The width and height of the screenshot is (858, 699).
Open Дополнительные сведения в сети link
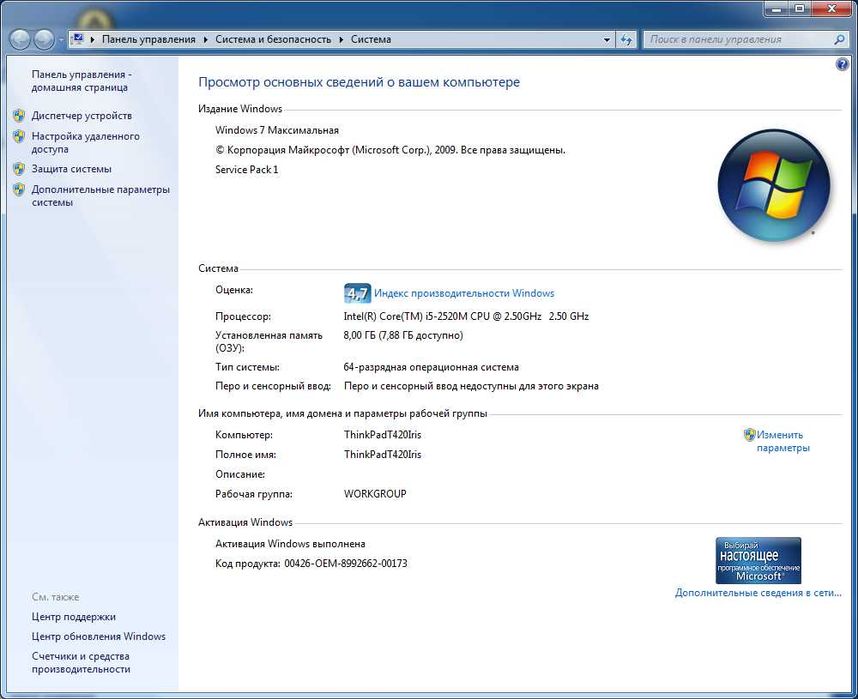coord(758,592)
